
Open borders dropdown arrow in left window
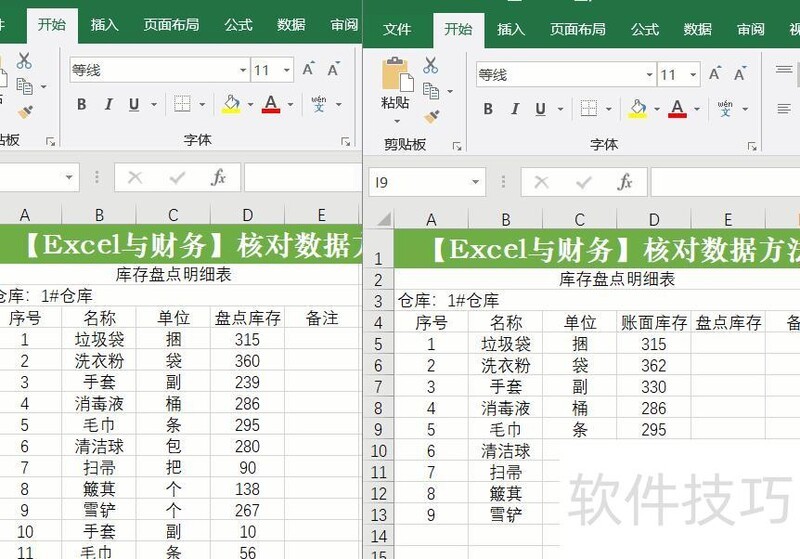pos(202,105)
